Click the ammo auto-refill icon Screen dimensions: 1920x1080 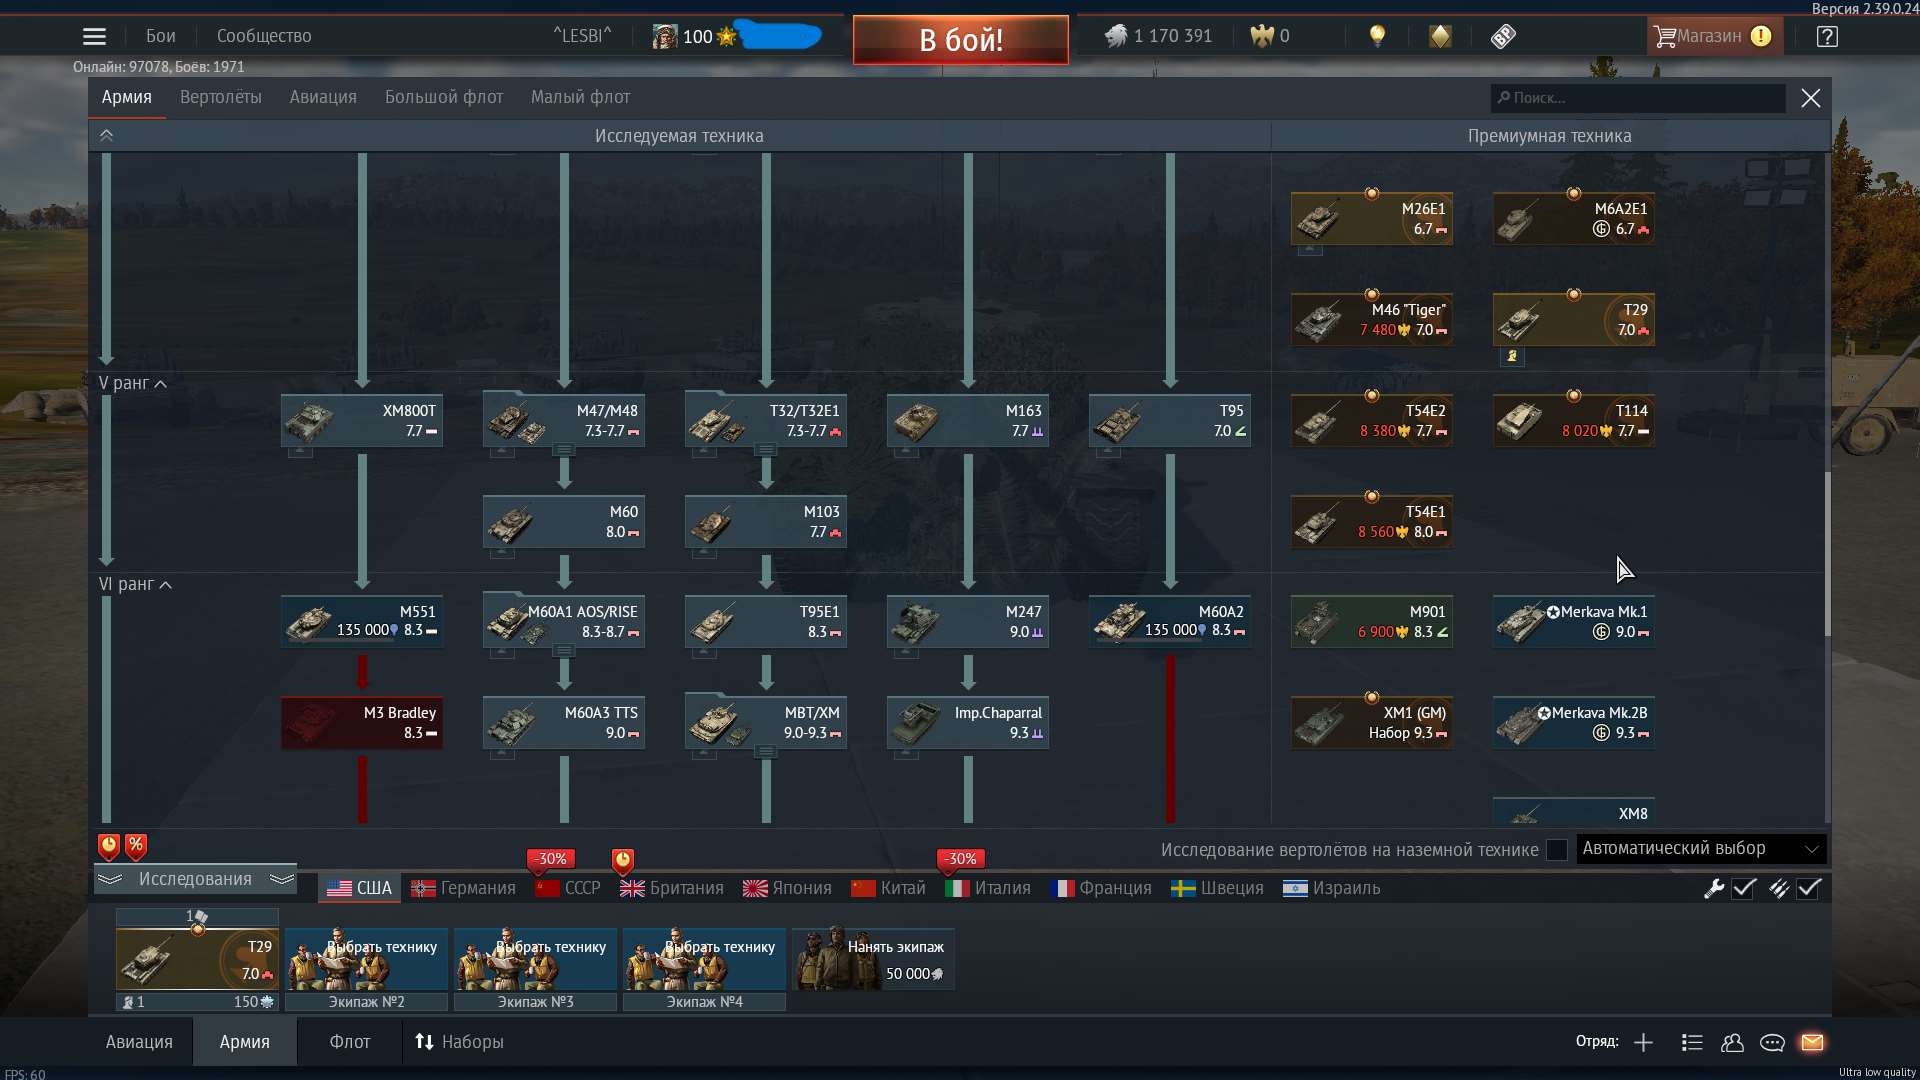click(1779, 888)
